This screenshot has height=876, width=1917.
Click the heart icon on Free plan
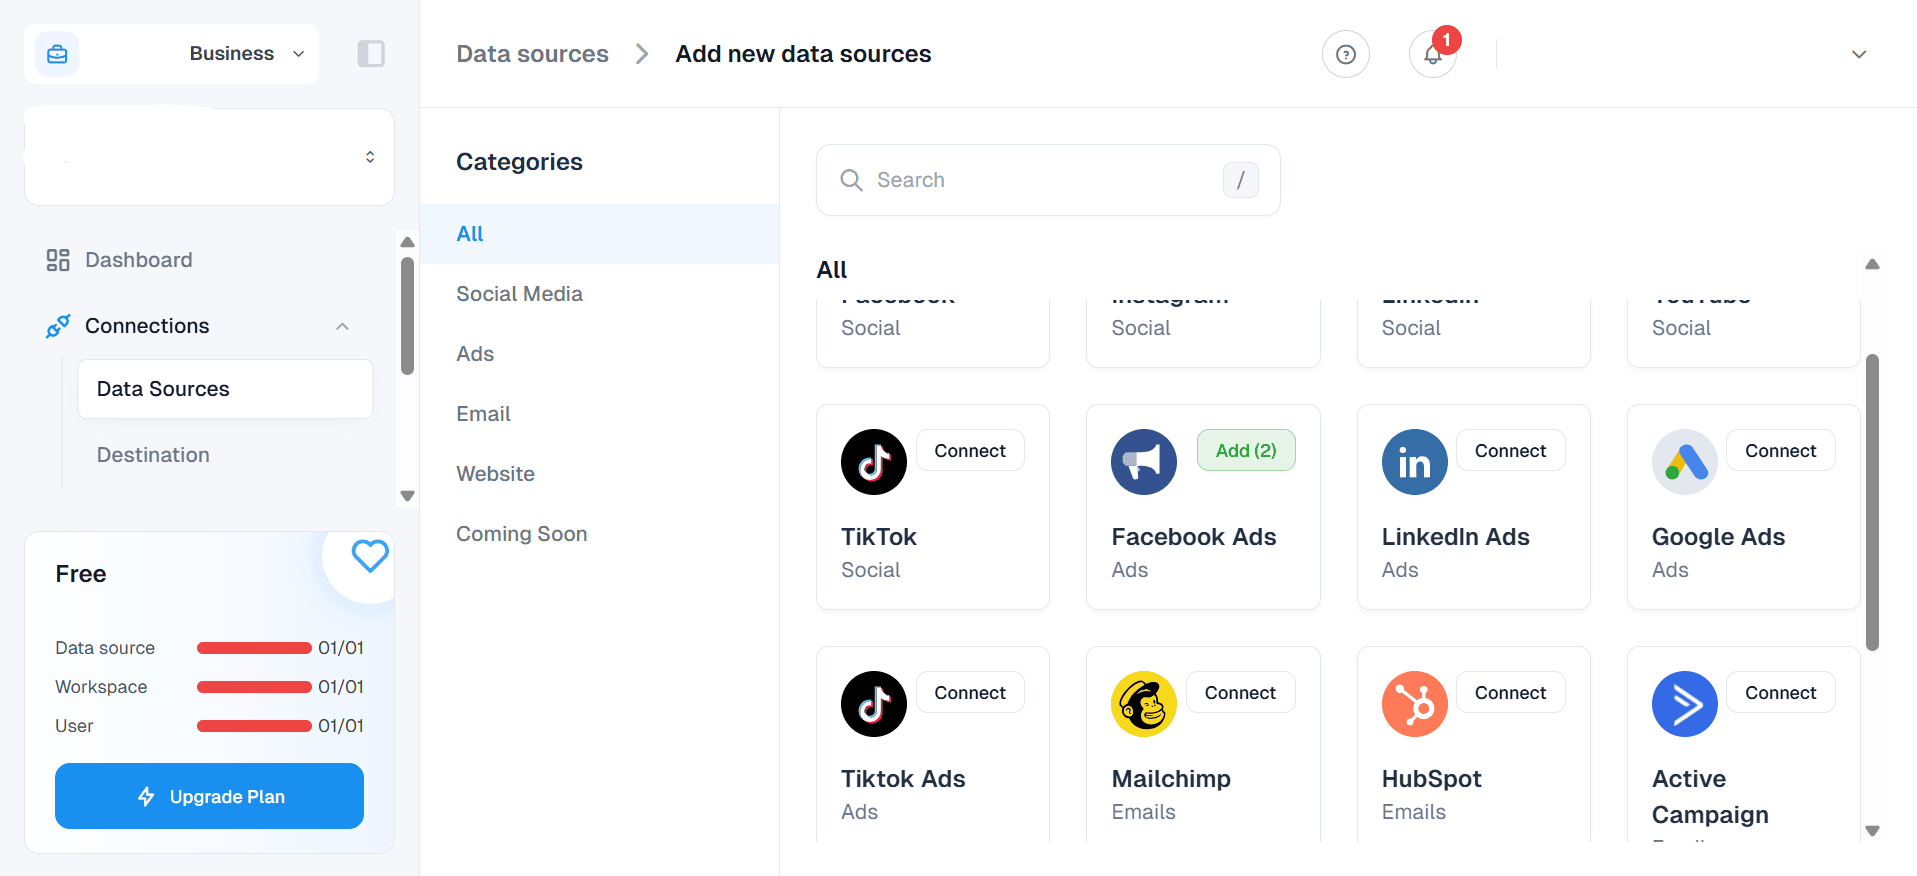click(x=369, y=556)
